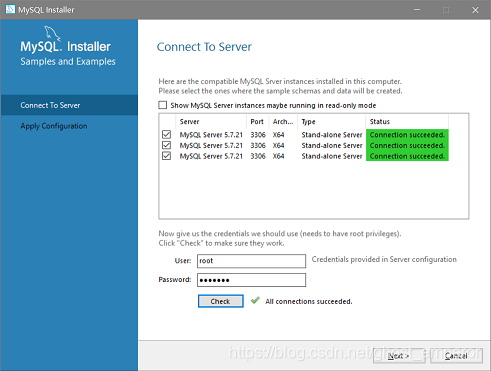
Task: Select Connect To Server step in sidebar
Action: coord(69,105)
